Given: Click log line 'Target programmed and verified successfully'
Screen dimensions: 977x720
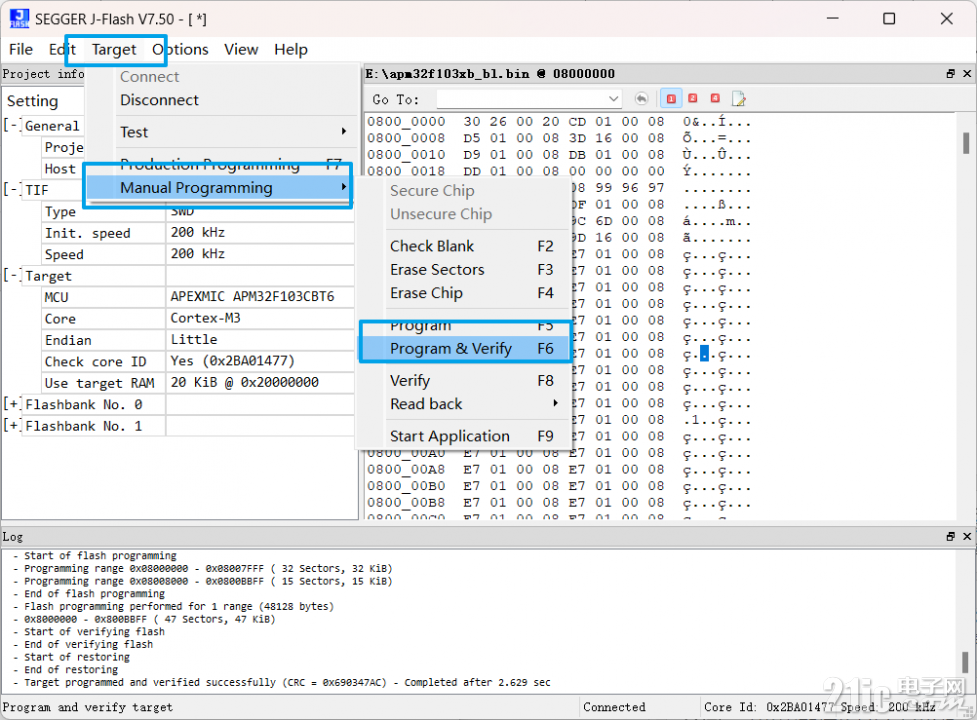Looking at the screenshot, I should 287,682.
